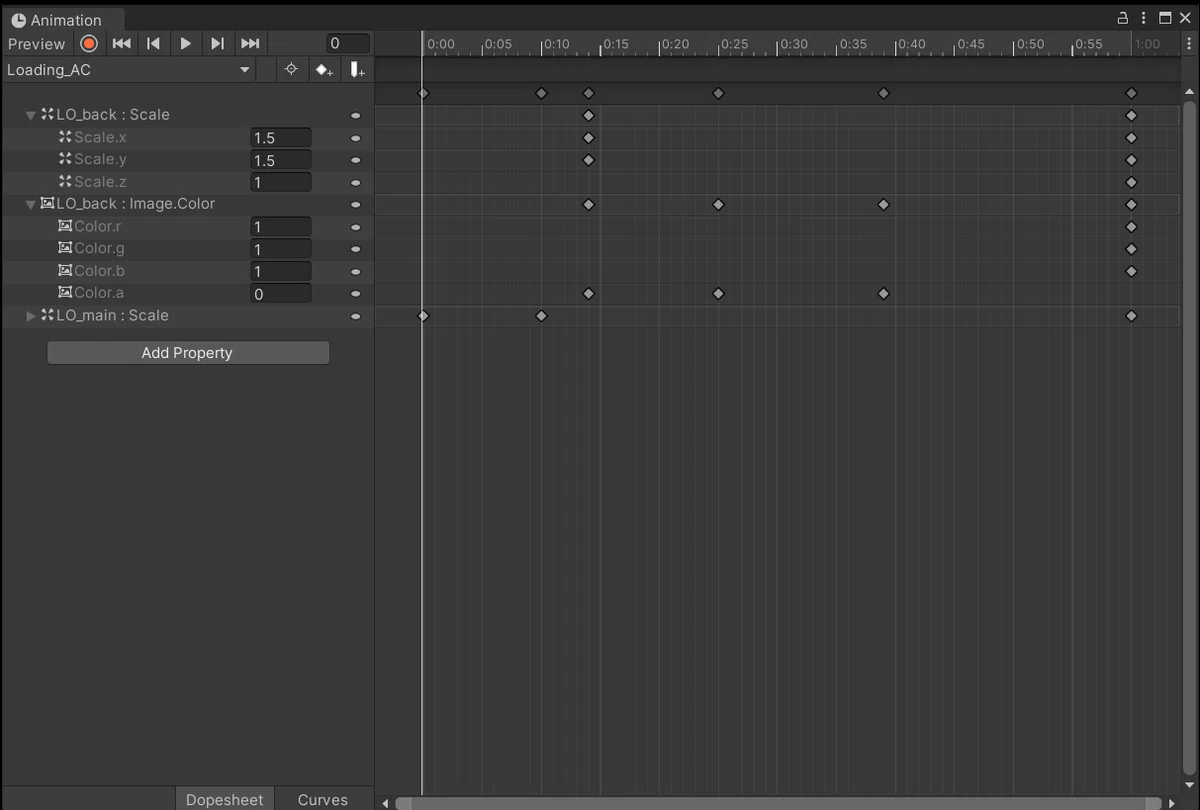
Task: Select the Color.a row
Action: [187, 293]
